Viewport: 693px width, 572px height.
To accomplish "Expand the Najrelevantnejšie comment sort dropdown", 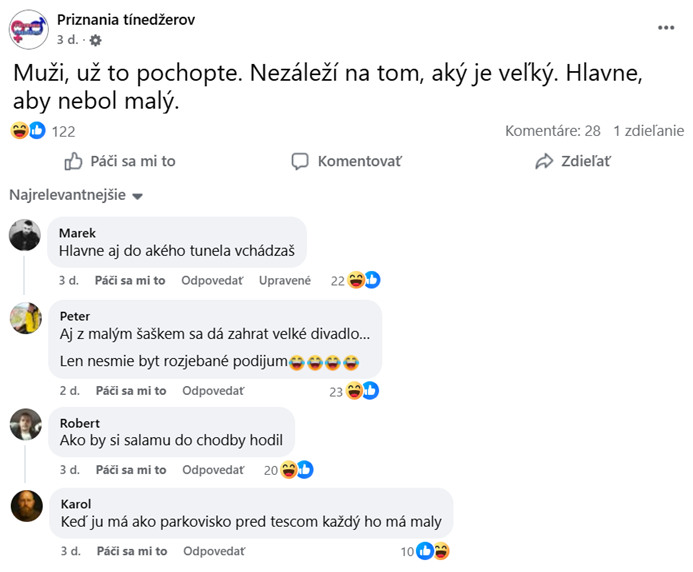I will pos(77,195).
